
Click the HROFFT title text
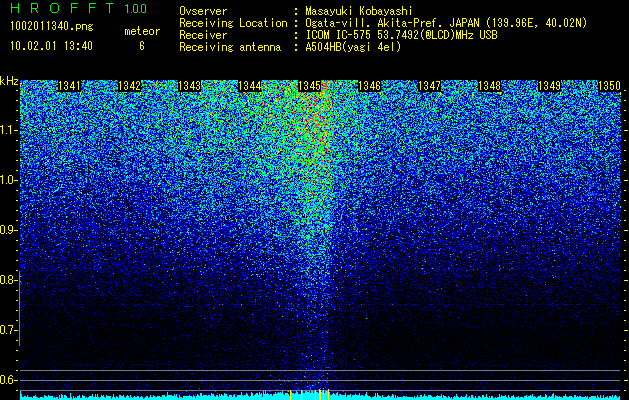pyautogui.click(x=62, y=8)
